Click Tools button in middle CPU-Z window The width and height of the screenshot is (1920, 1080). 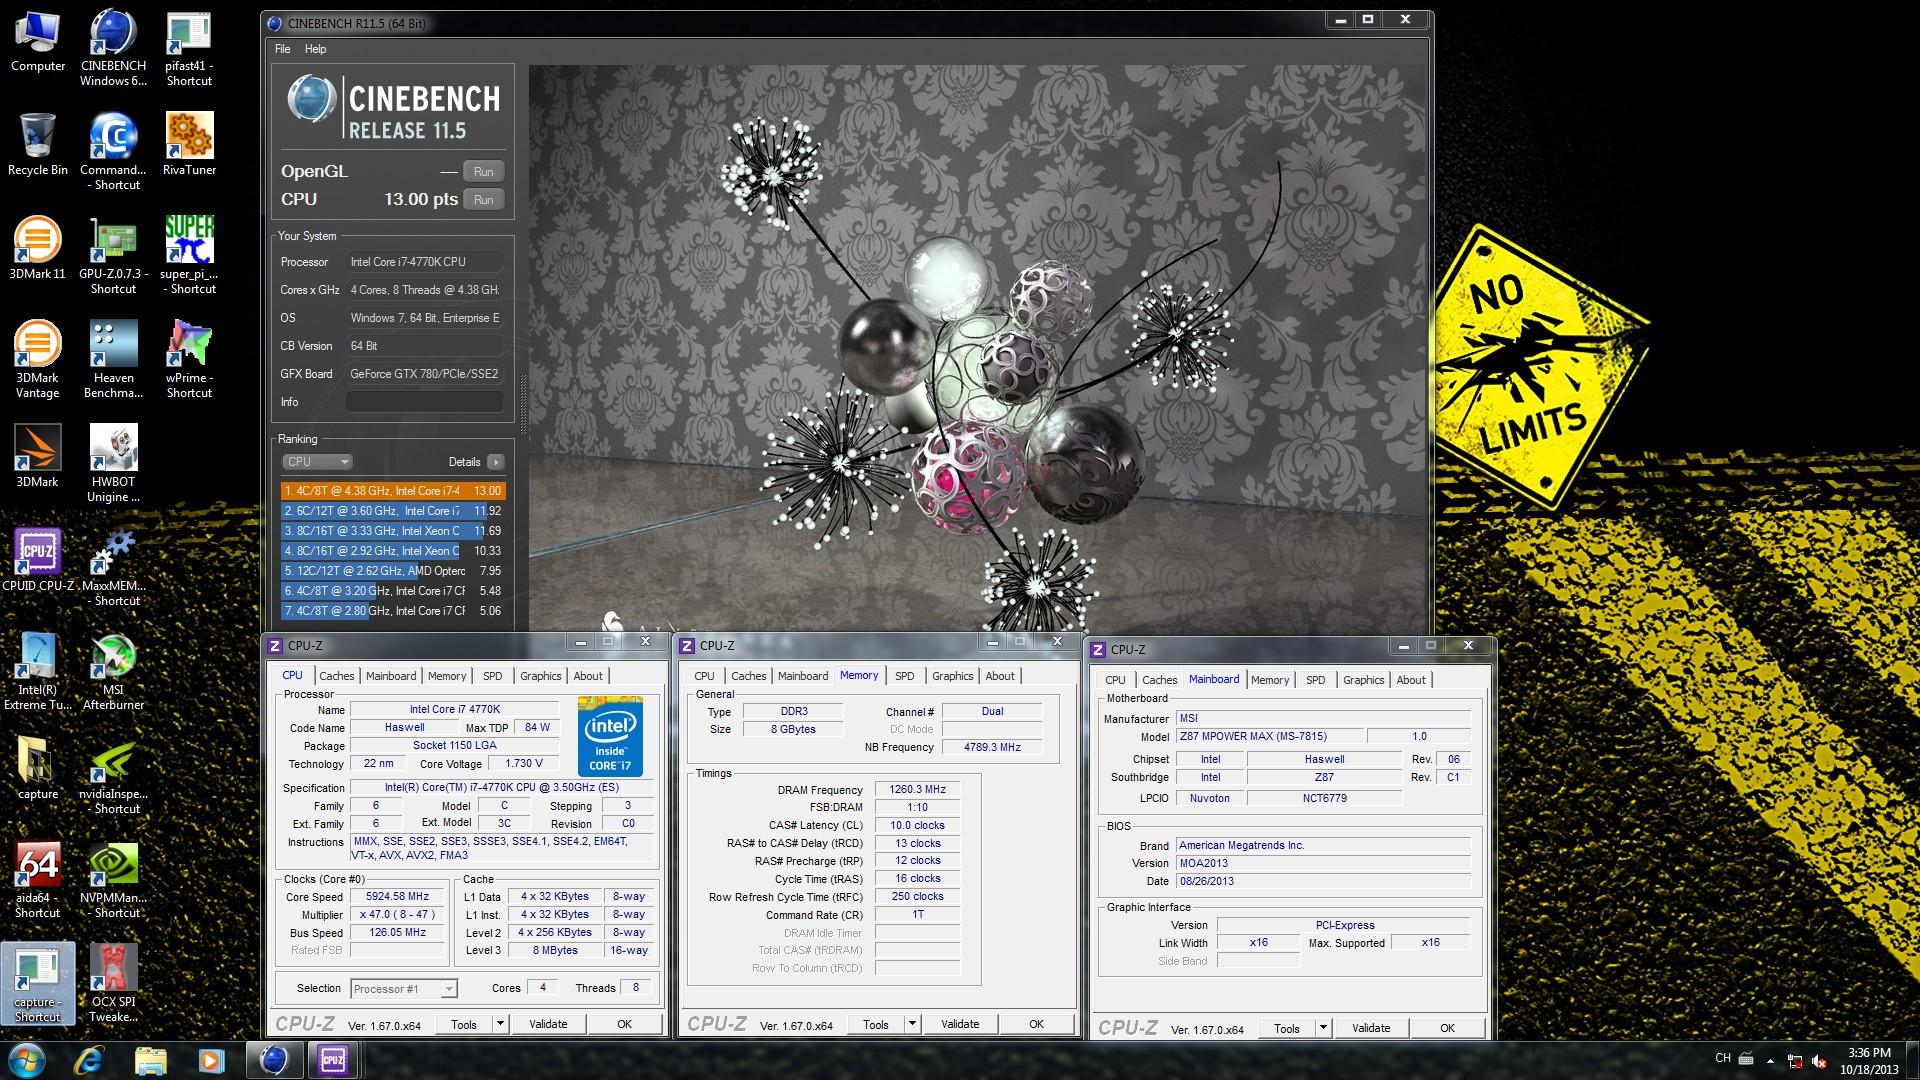tap(876, 1024)
